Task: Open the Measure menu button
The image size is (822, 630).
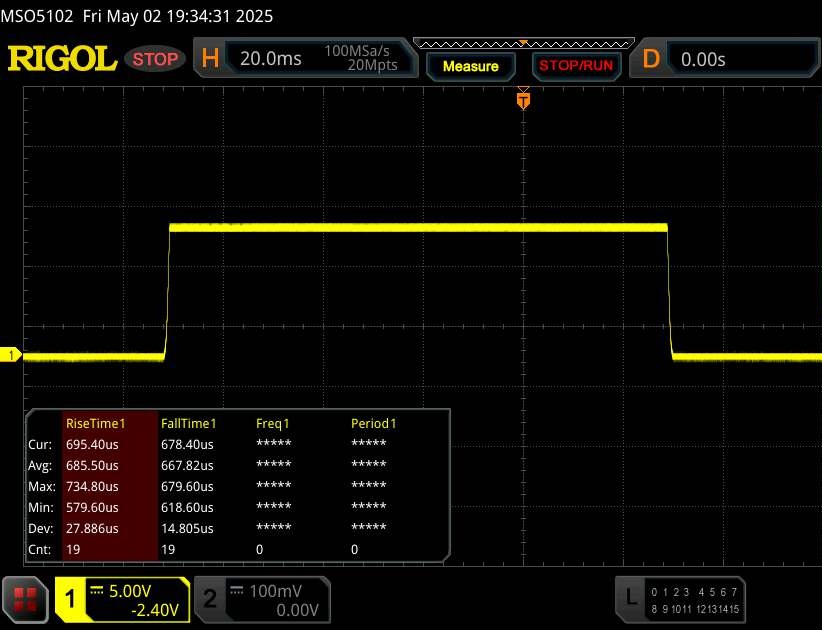Action: point(470,67)
